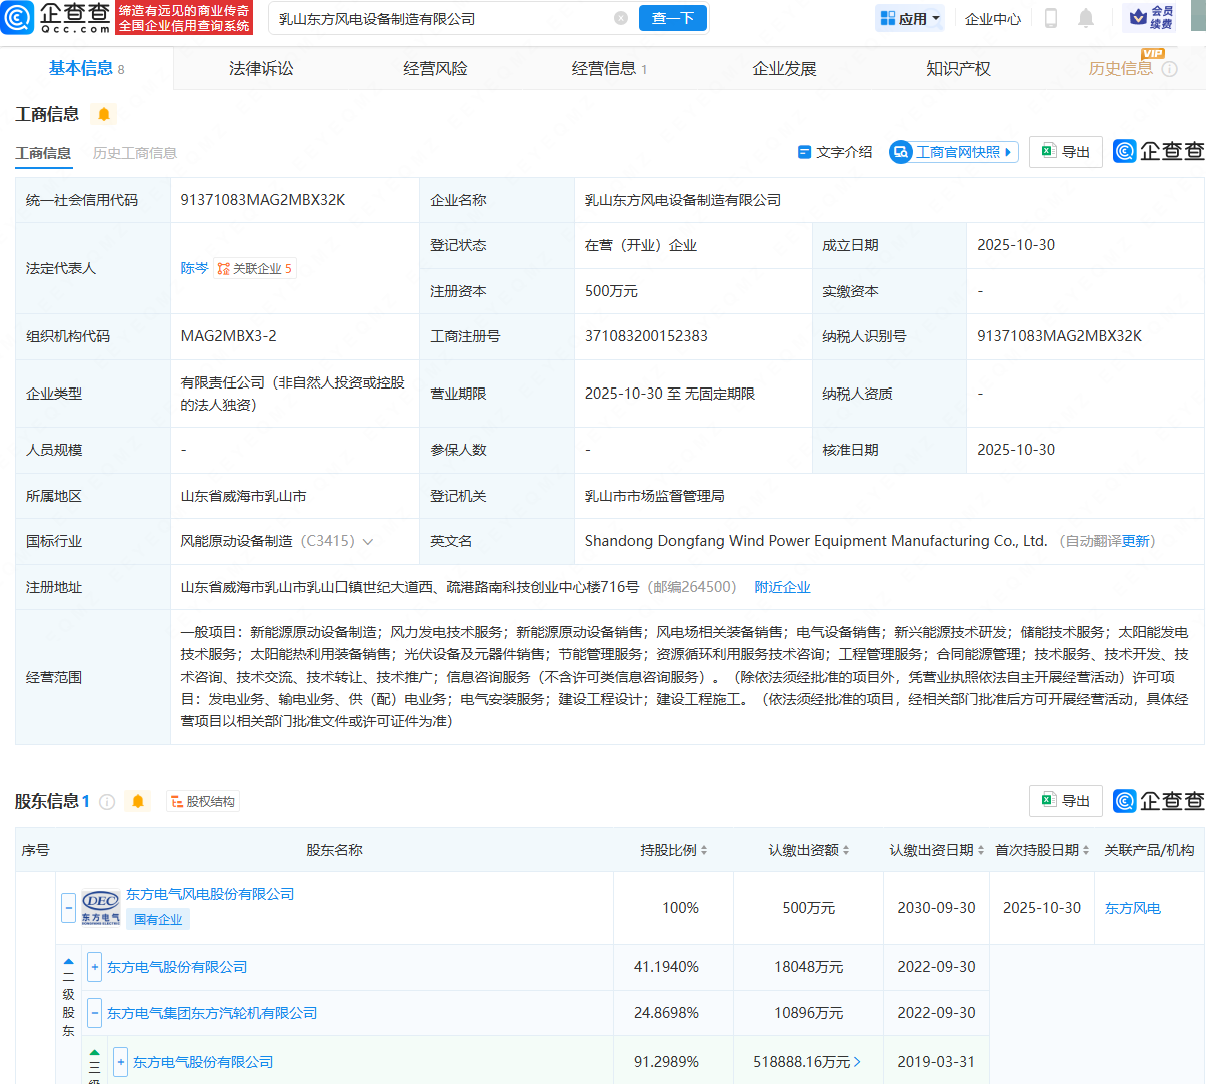Expand the 国标行业 industry chevron
Screen dimensions: 1206x1084
coord(368,541)
